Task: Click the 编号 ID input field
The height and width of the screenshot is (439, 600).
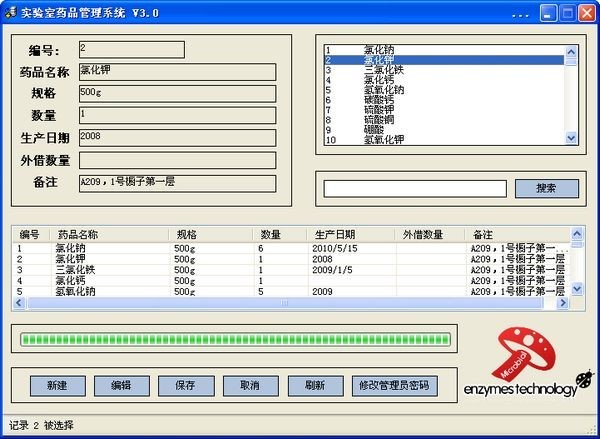Action: click(132, 50)
